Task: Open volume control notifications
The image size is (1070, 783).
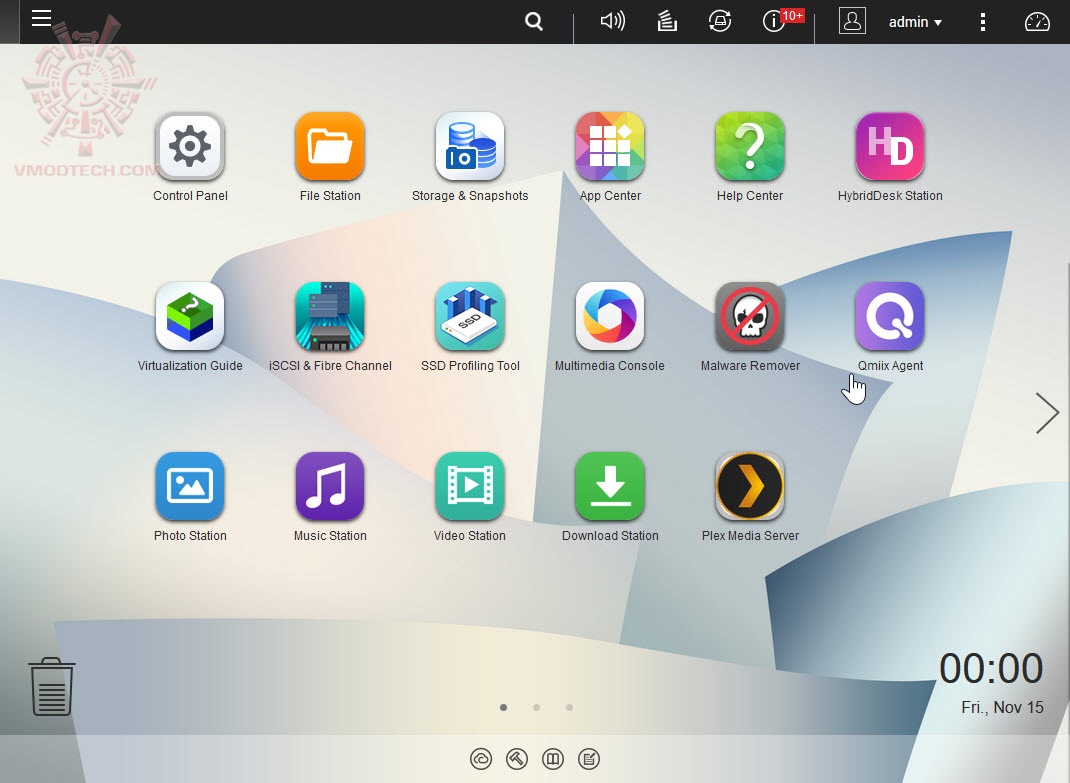Action: (612, 21)
